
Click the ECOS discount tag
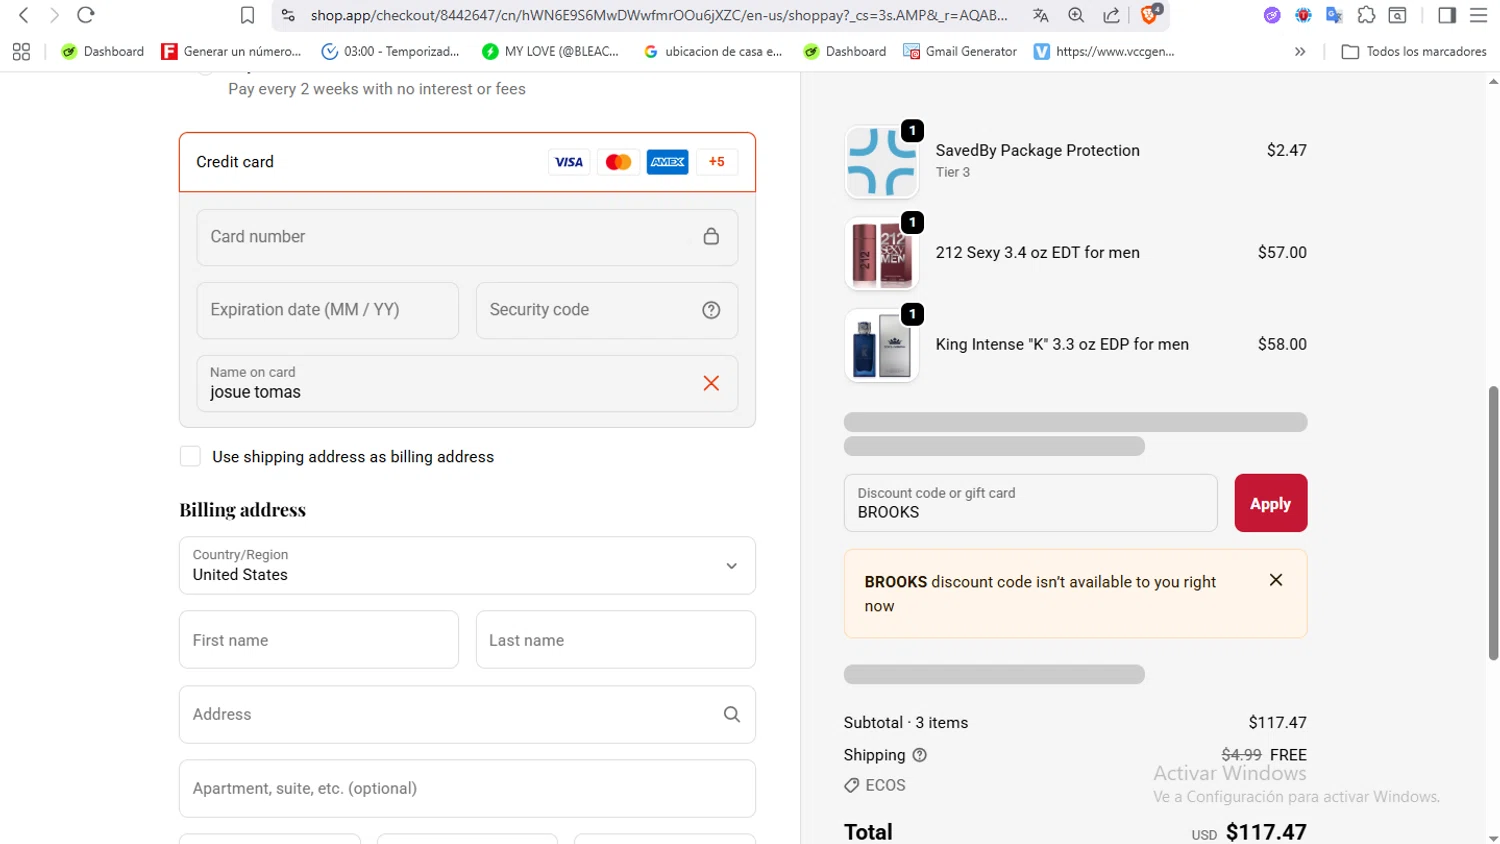point(875,785)
